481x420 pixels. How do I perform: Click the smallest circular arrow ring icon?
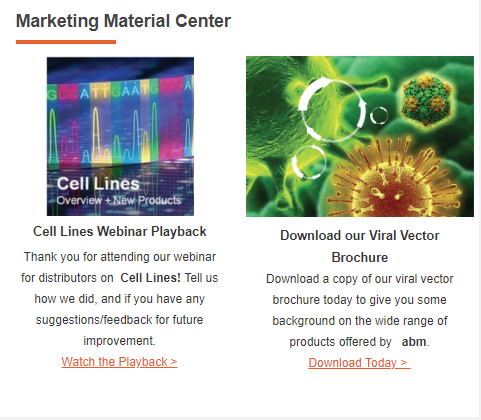[379, 115]
